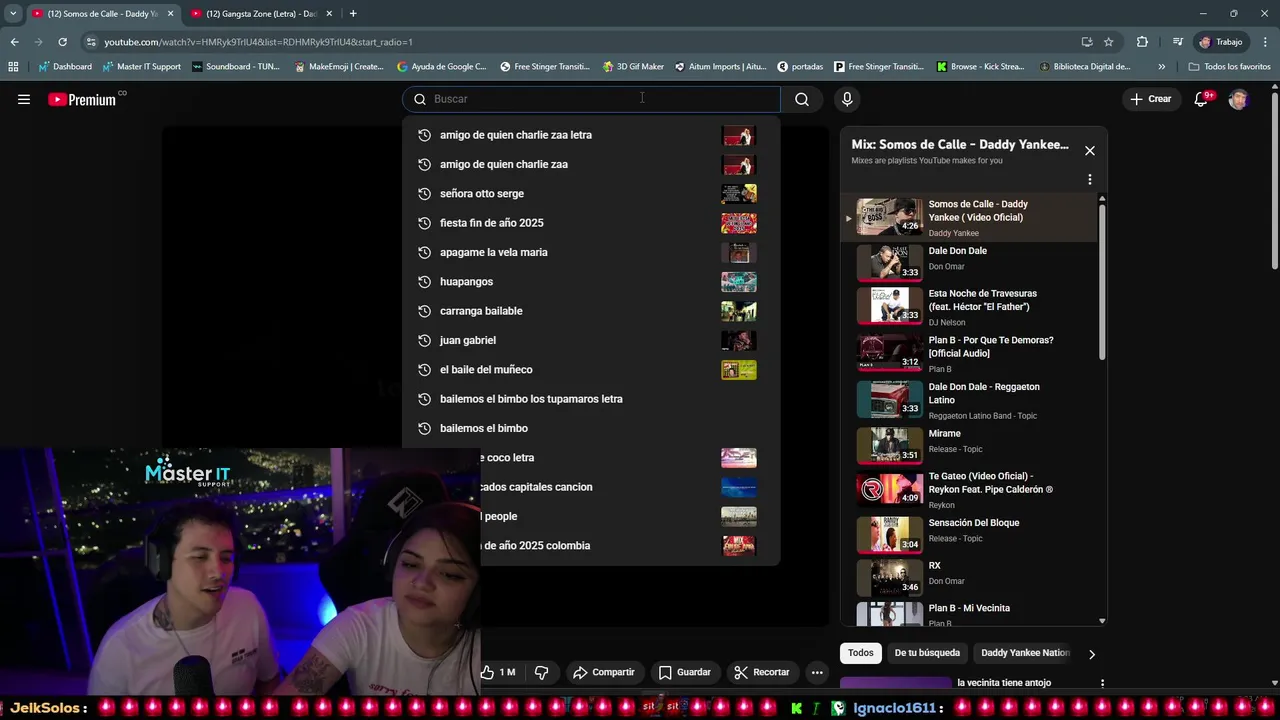The height and width of the screenshot is (720, 1280).
Task: Play Dale Don Dale by Don Omar
Action: click(x=970, y=261)
